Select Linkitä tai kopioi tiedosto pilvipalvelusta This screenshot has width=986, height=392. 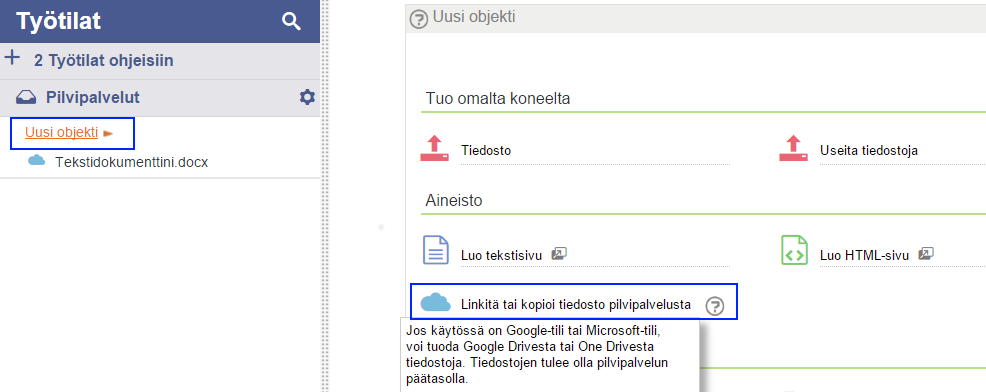pyautogui.click(x=576, y=305)
